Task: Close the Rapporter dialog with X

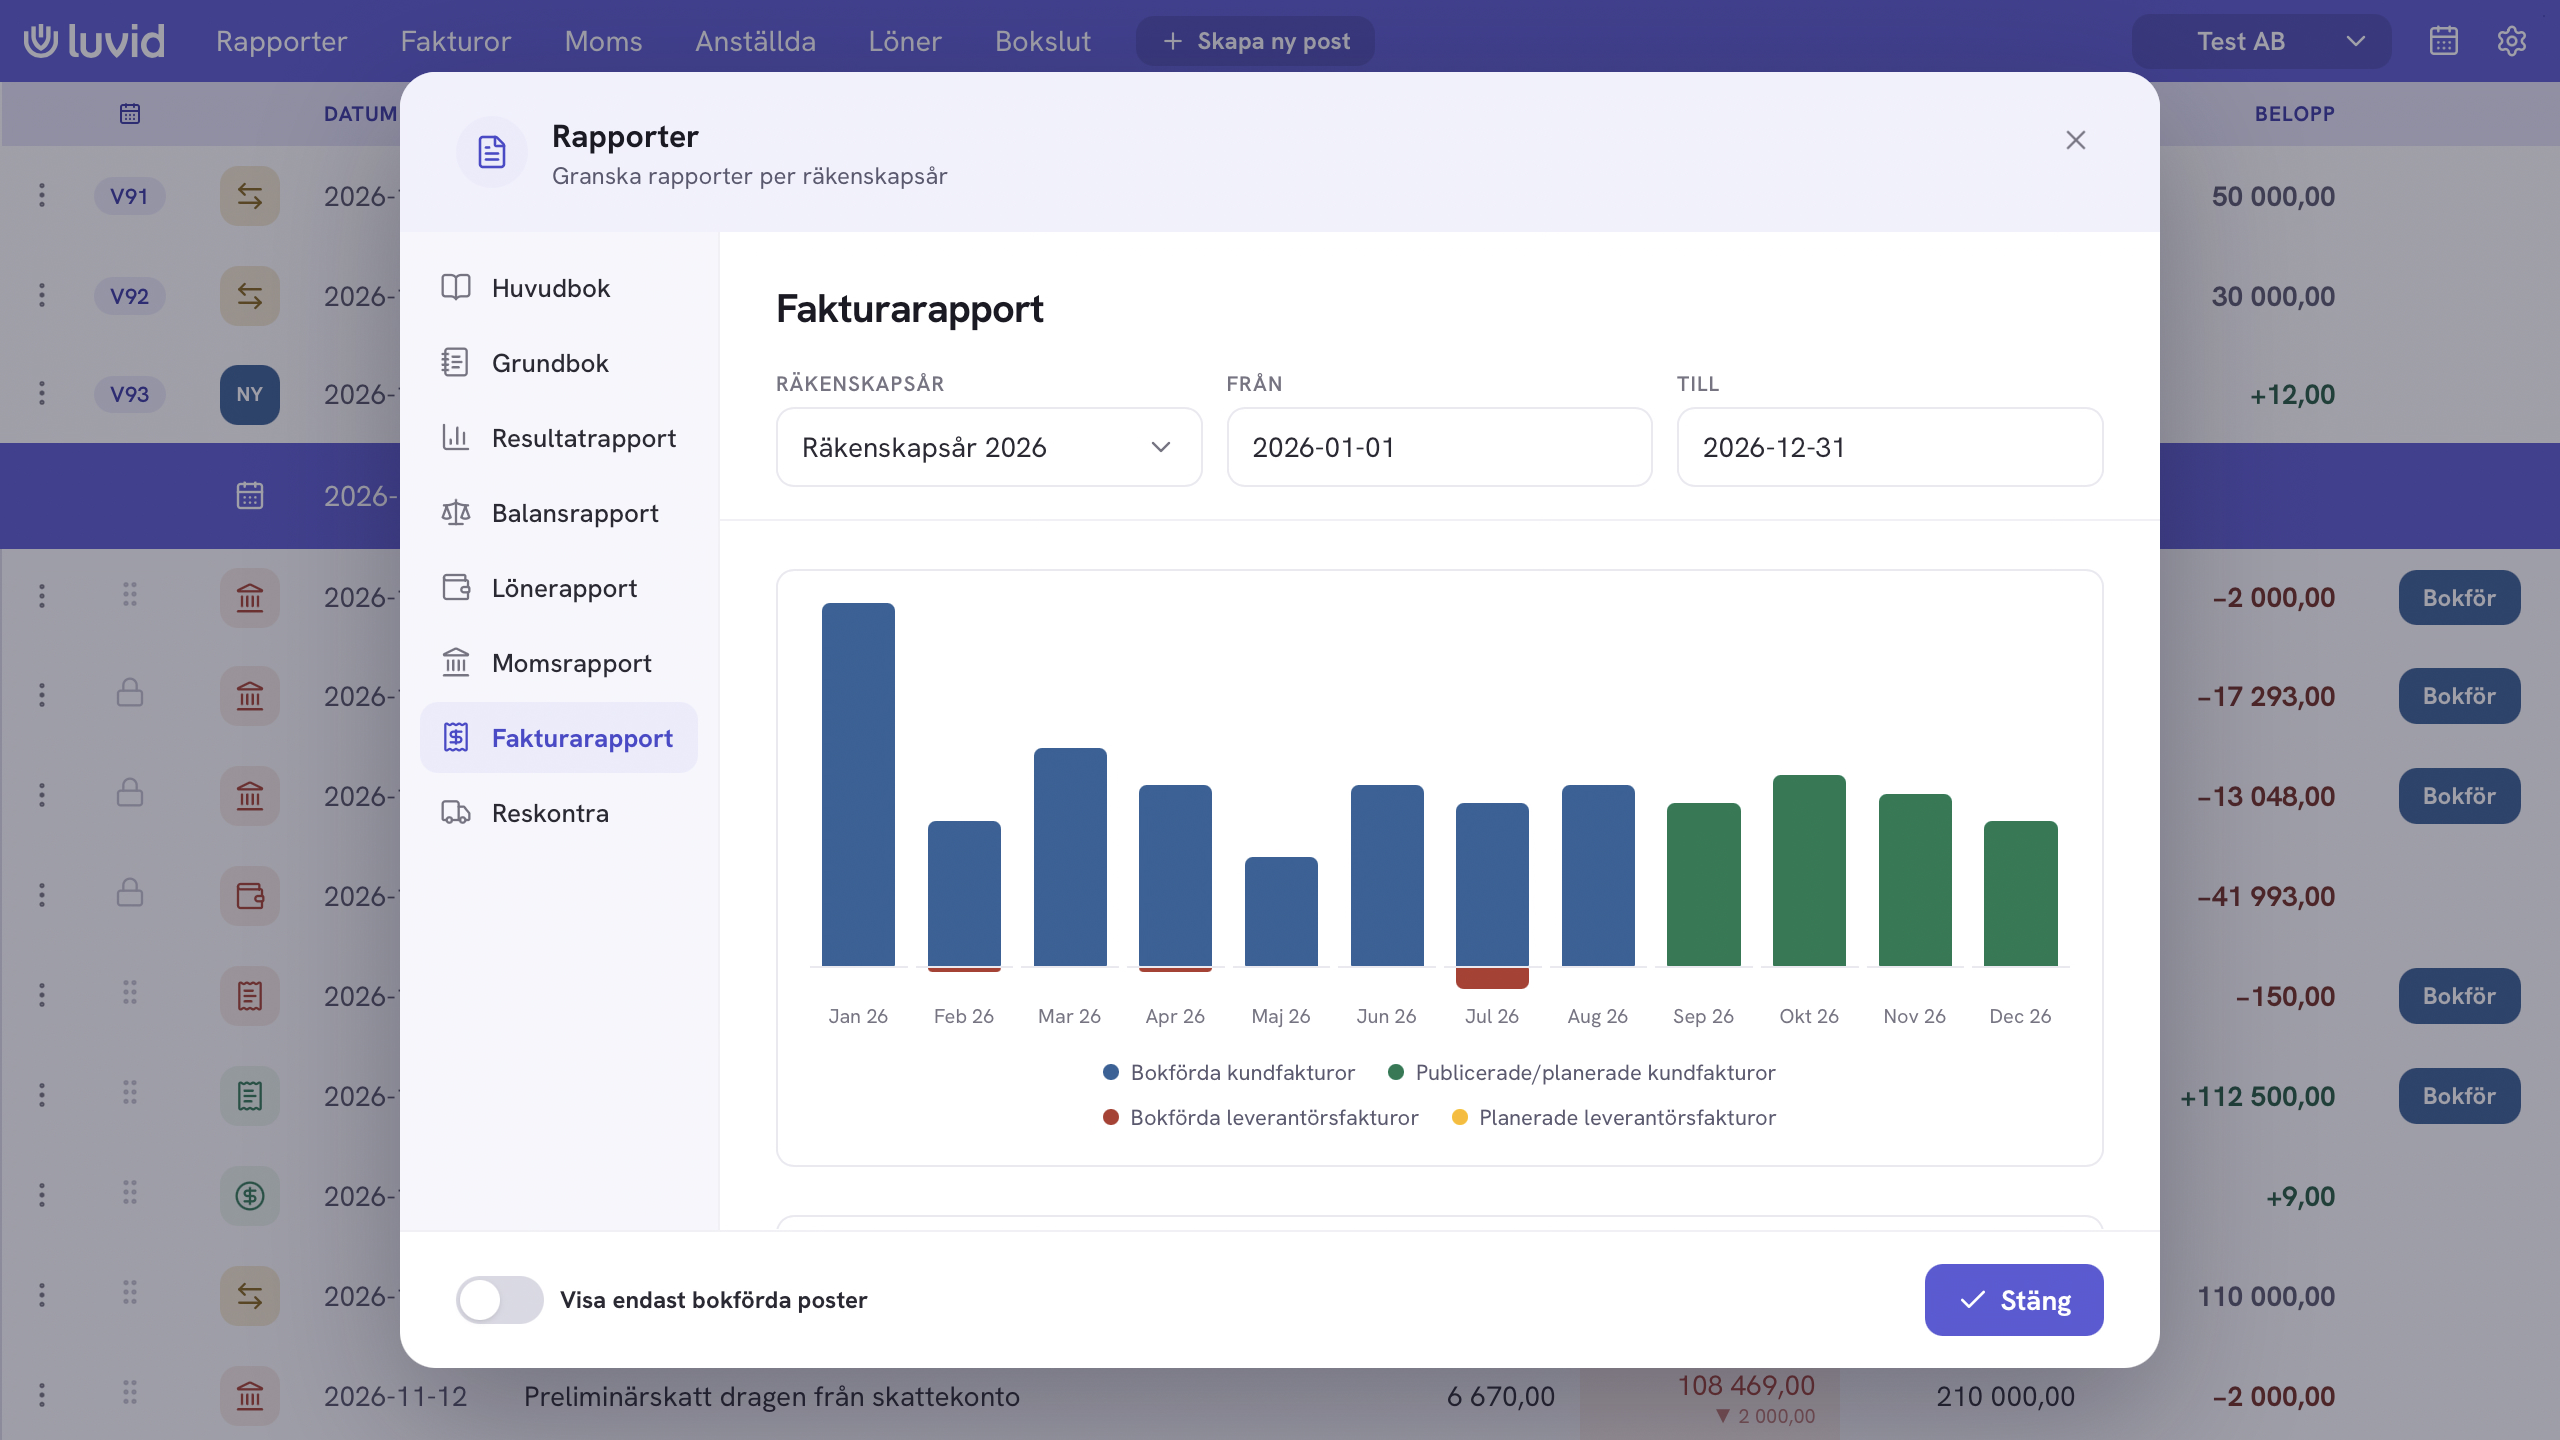Action: pyautogui.click(x=2076, y=140)
